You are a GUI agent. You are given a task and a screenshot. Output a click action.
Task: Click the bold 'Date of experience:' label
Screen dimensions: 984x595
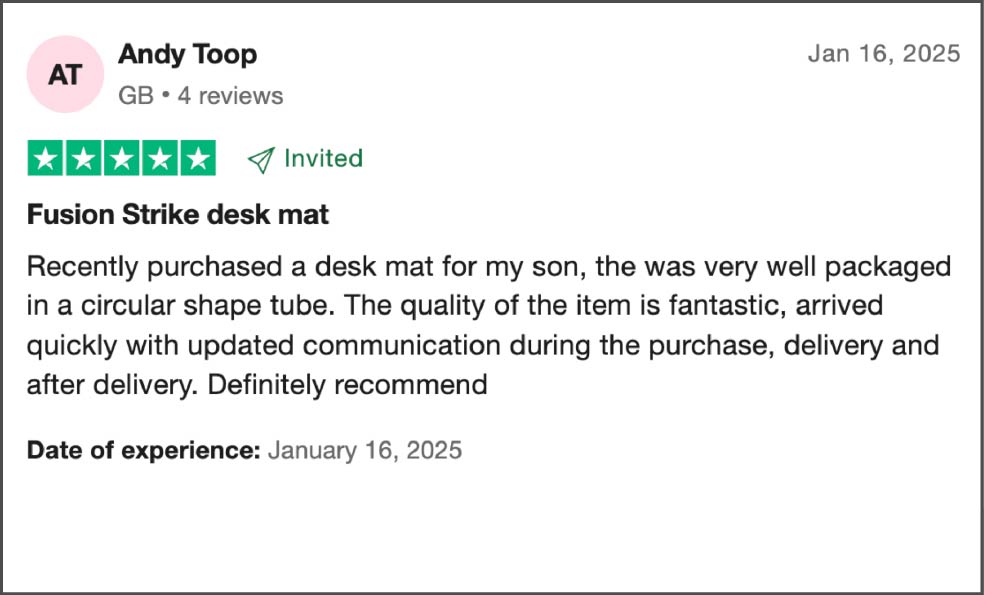(x=143, y=451)
